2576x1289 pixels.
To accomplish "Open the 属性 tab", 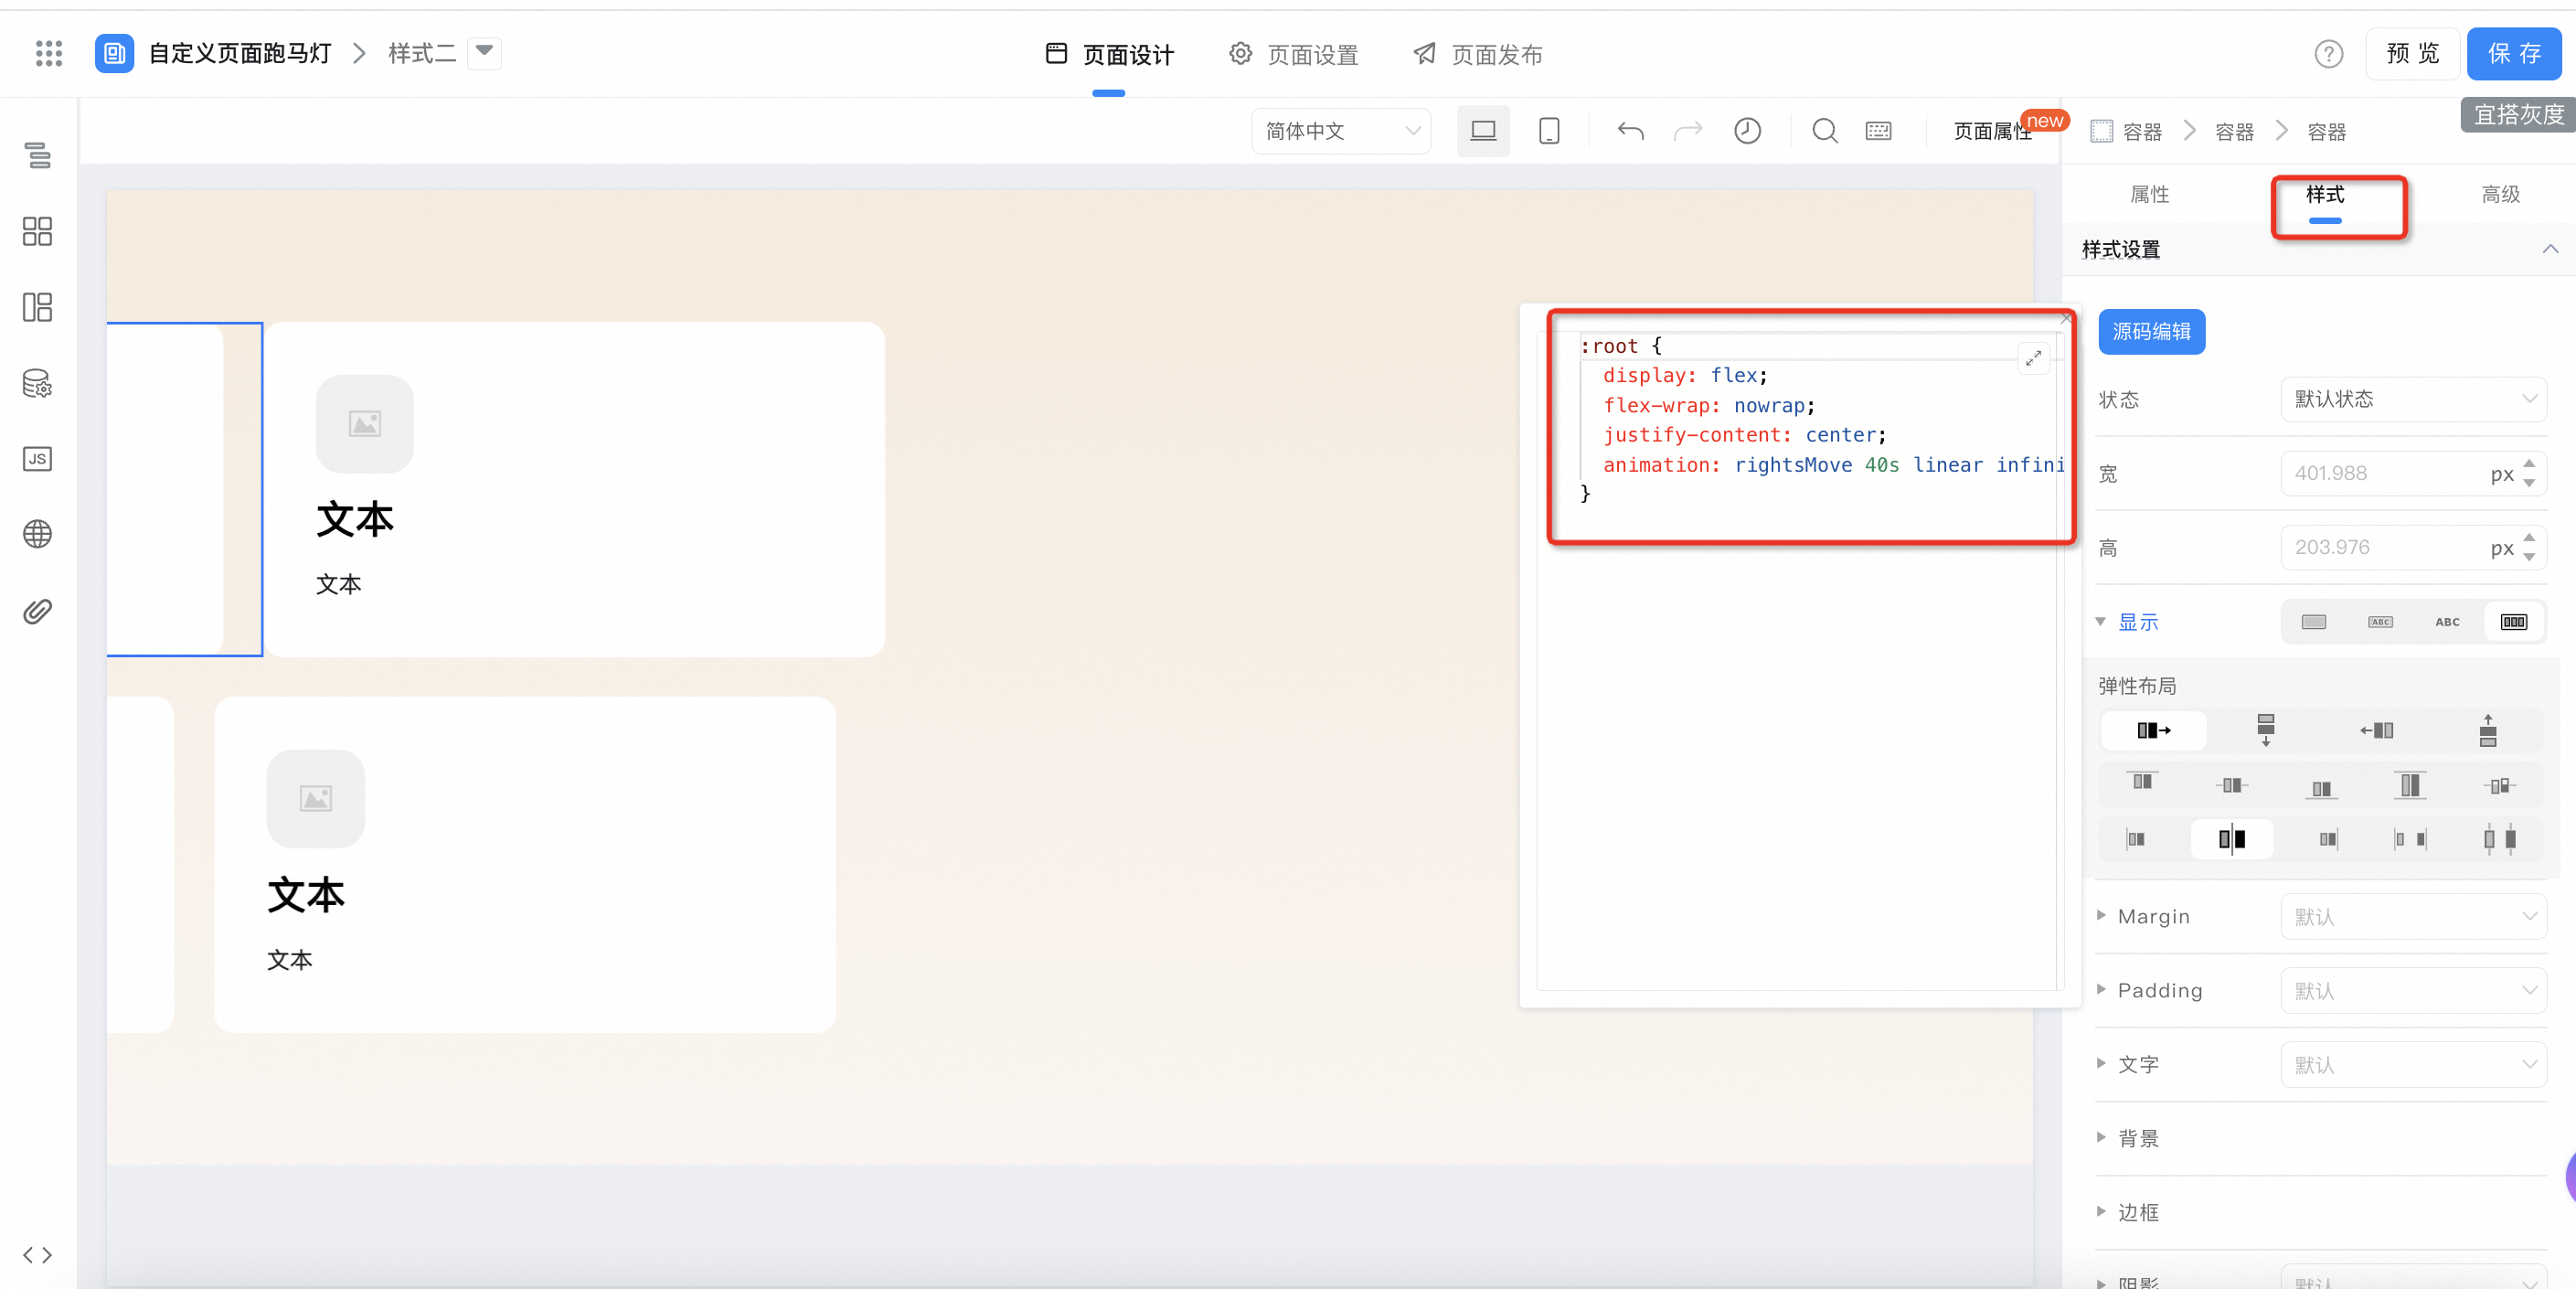I will pyautogui.click(x=2150, y=195).
